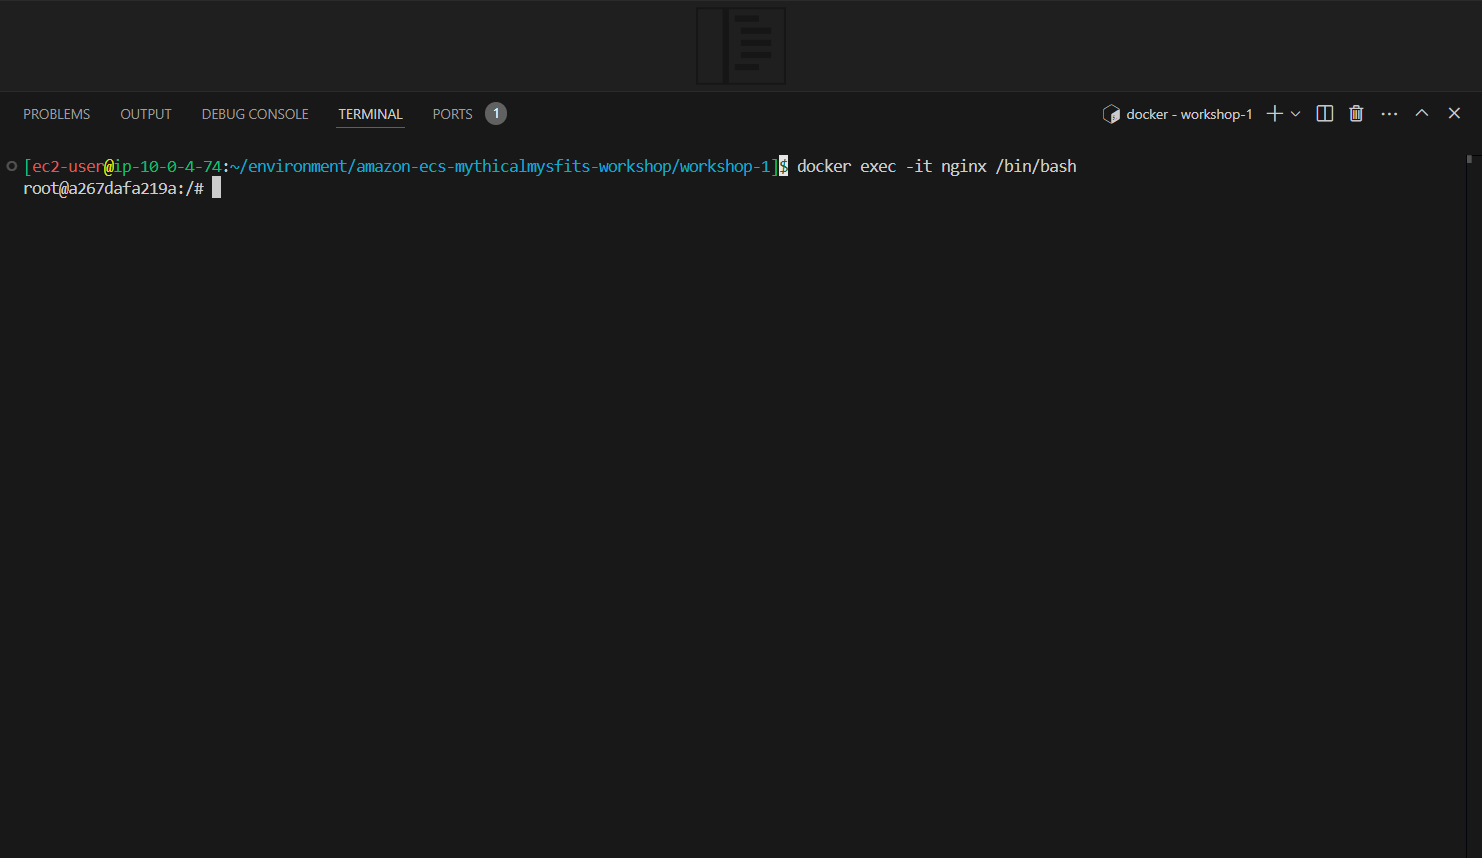Viewport: 1482px width, 858px height.
Task: Select the TERMINAL tab
Action: click(x=370, y=114)
